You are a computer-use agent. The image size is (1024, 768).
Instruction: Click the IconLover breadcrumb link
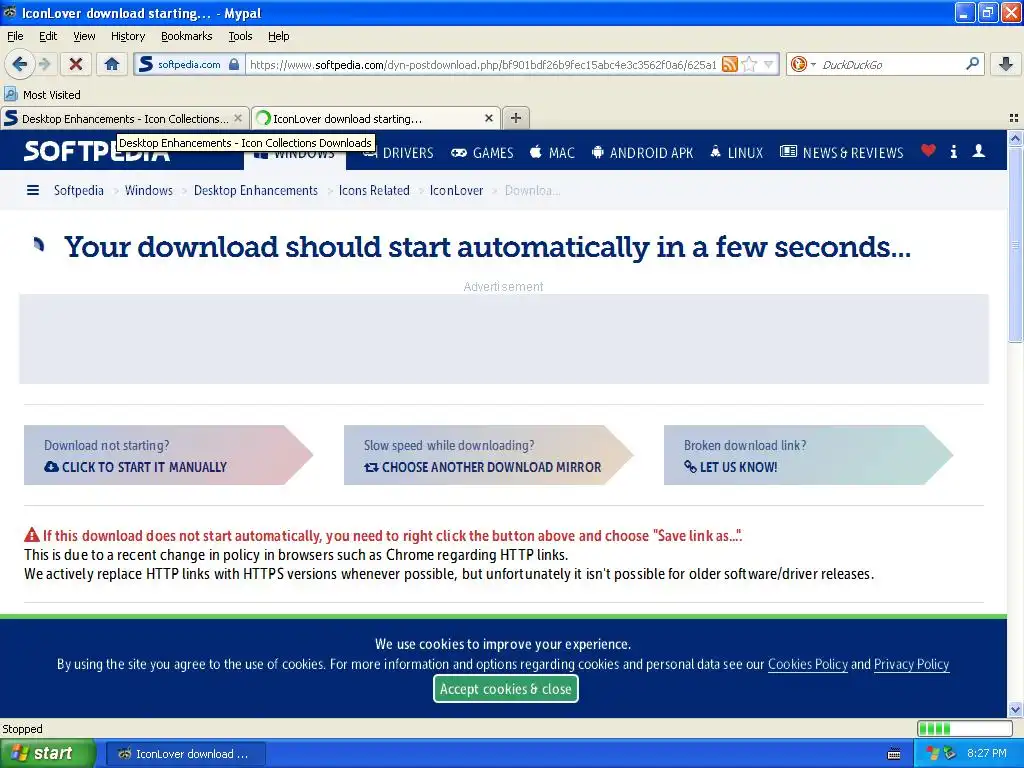(x=456, y=190)
